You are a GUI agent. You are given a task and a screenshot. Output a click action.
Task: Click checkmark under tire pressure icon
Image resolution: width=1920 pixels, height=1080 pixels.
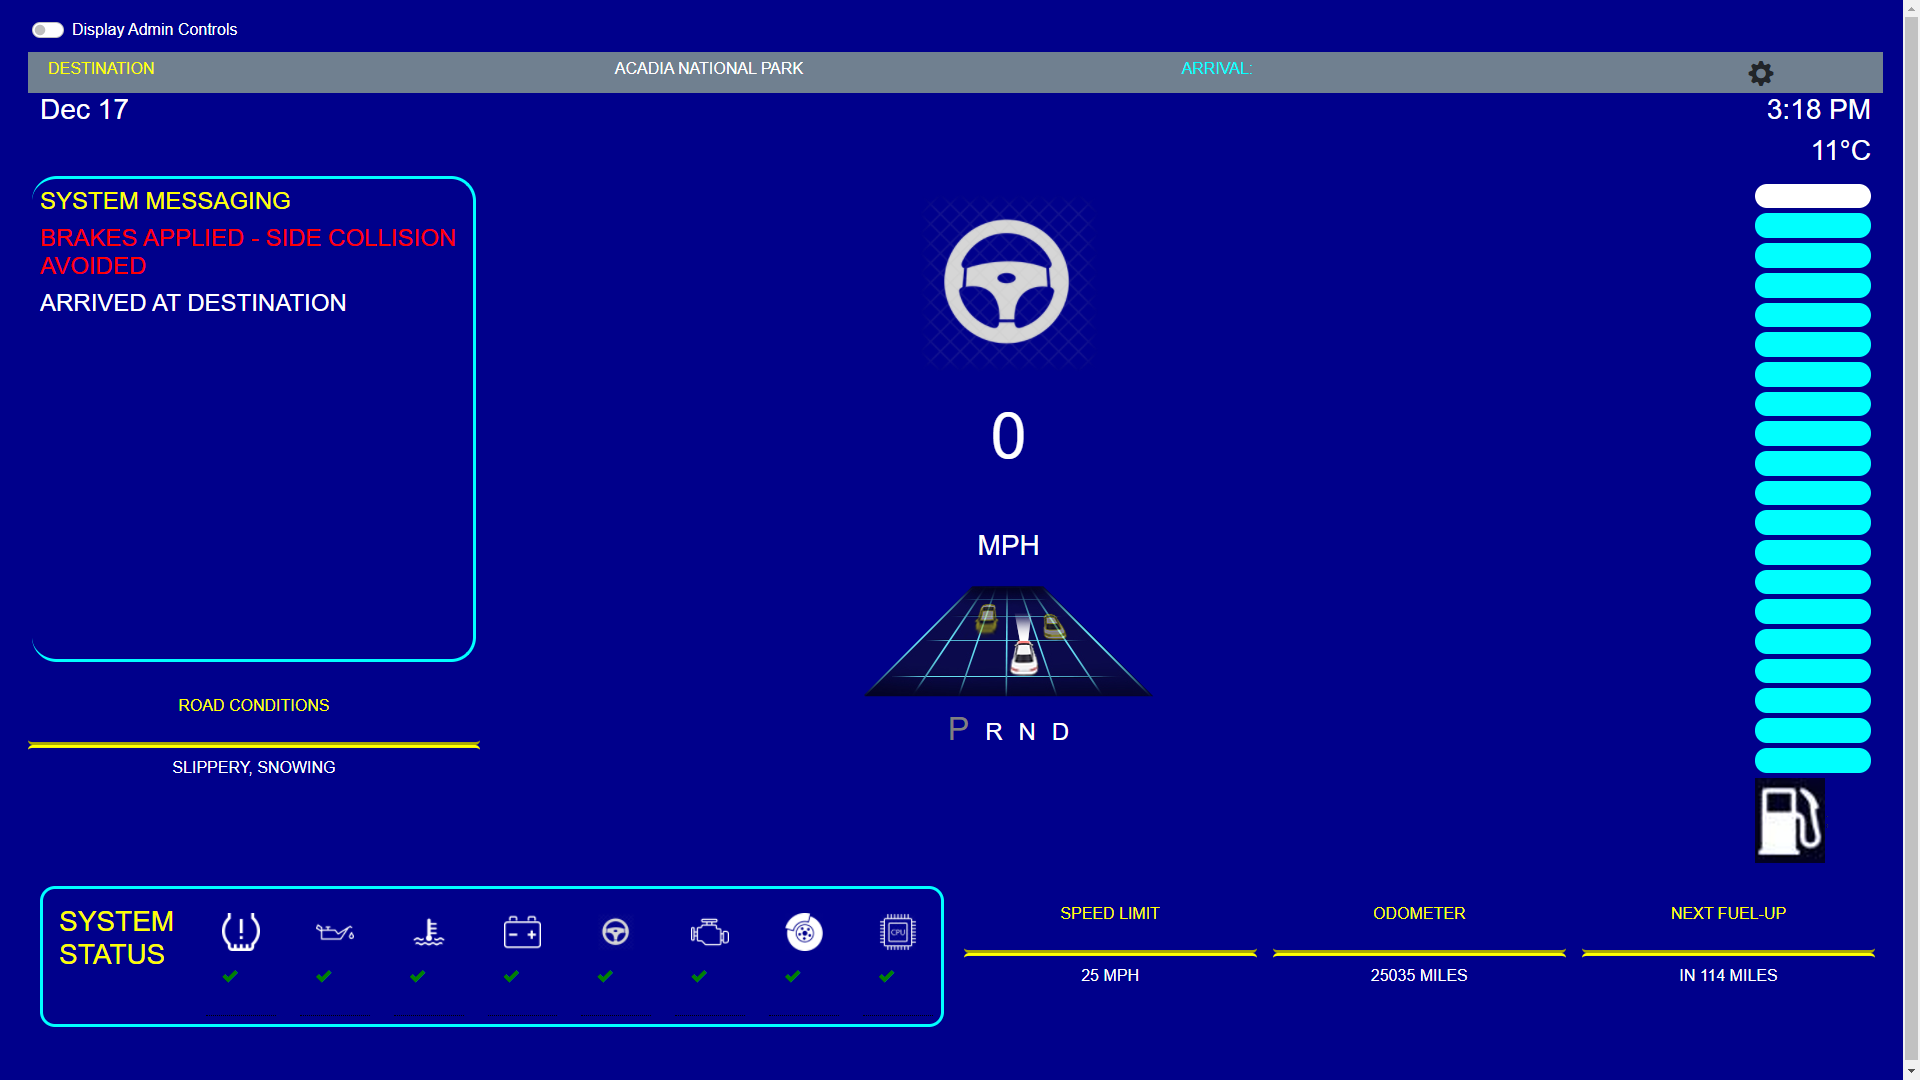click(x=230, y=976)
